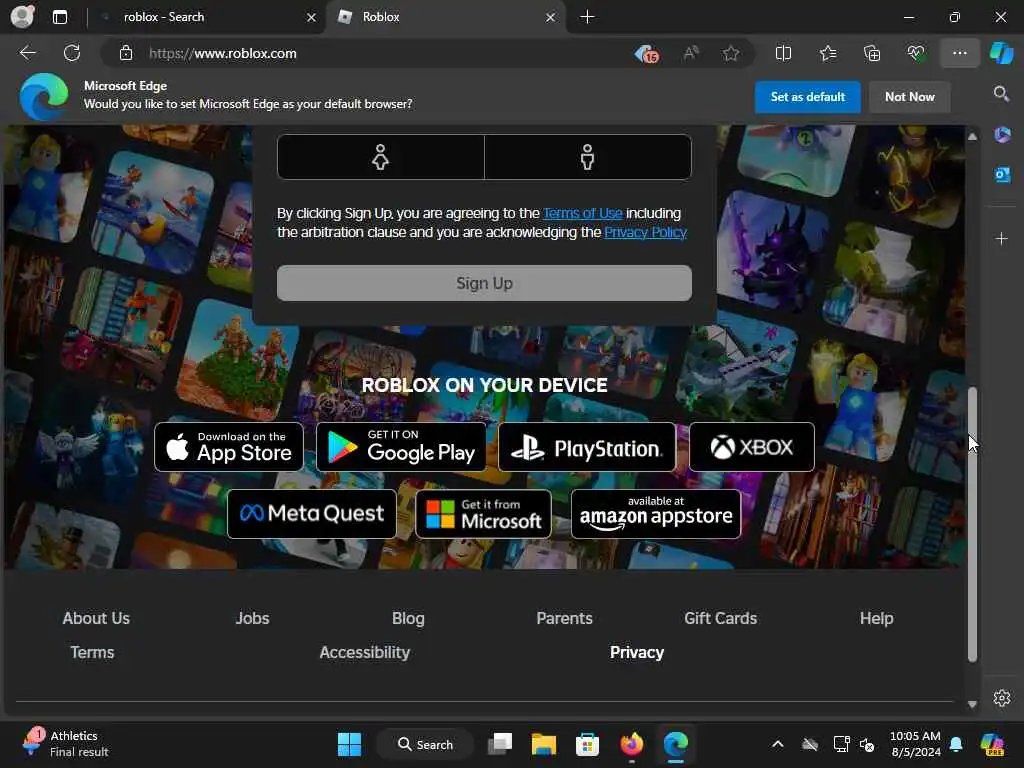The width and height of the screenshot is (1024, 768).
Task: Open the sidebar search icon
Action: pos(1001,94)
